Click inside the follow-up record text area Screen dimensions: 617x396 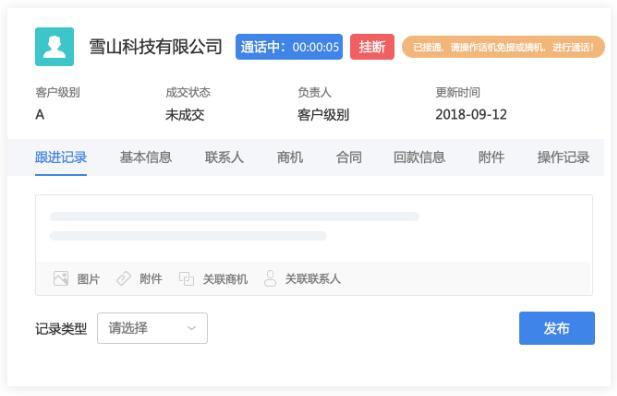[x=314, y=228]
